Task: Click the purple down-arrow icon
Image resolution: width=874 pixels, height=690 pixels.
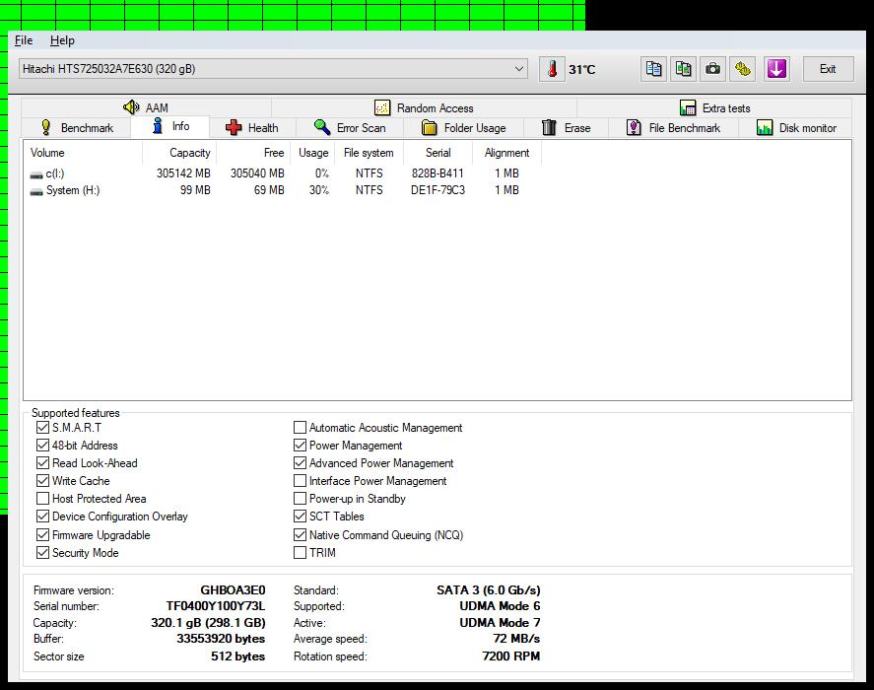Action: coord(777,69)
